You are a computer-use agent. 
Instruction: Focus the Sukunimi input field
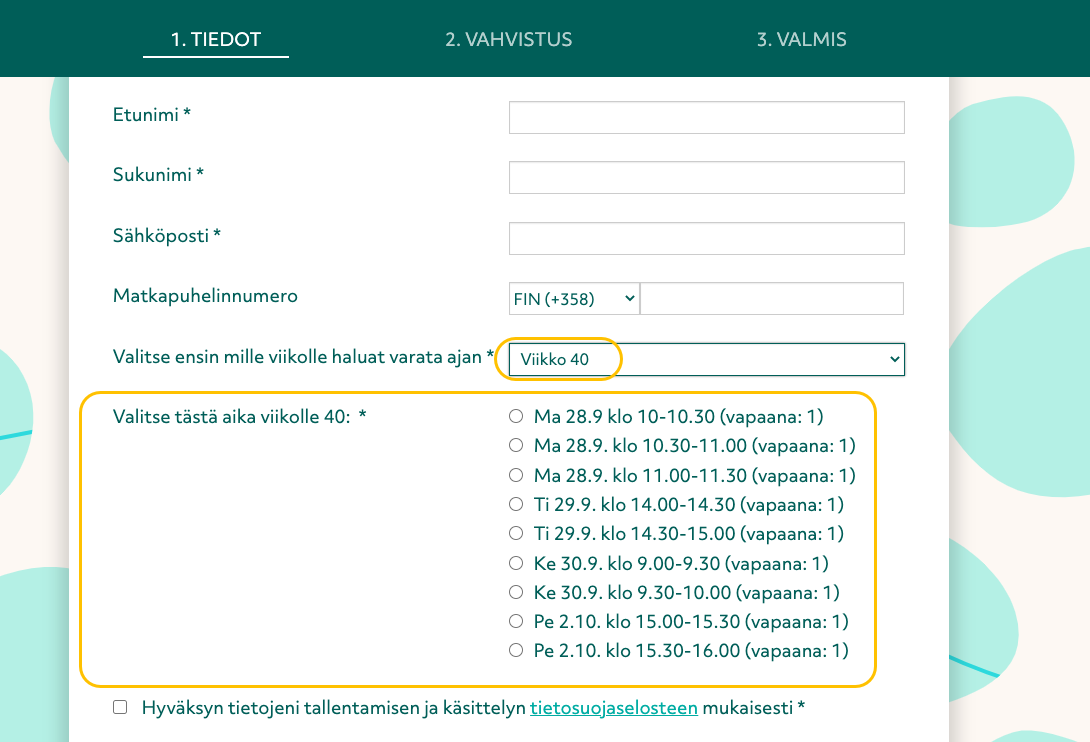point(706,177)
